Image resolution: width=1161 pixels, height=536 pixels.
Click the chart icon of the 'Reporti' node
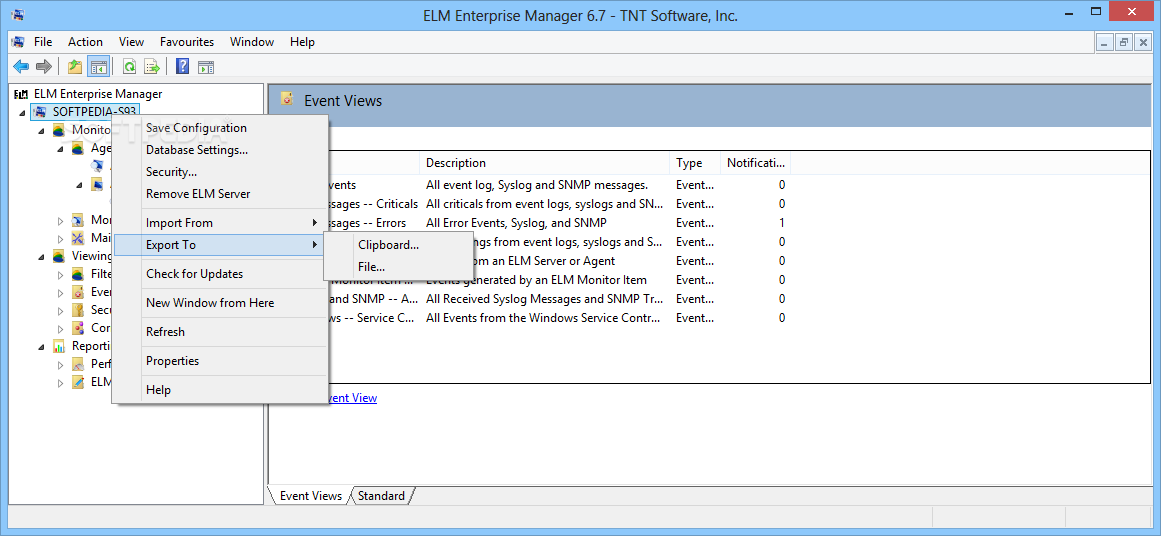tap(59, 346)
